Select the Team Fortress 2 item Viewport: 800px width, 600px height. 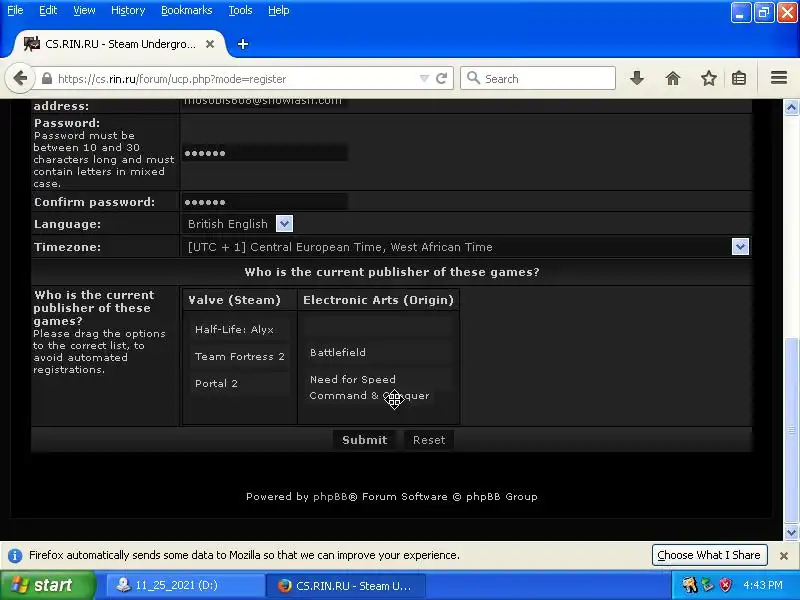[239, 357]
